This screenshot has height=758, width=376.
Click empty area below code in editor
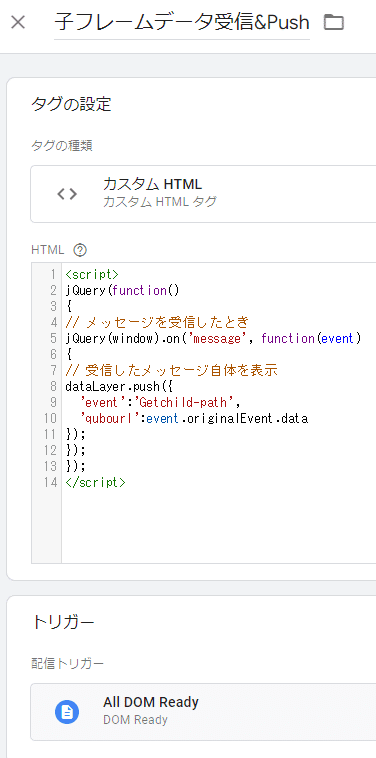[x=217, y=527]
